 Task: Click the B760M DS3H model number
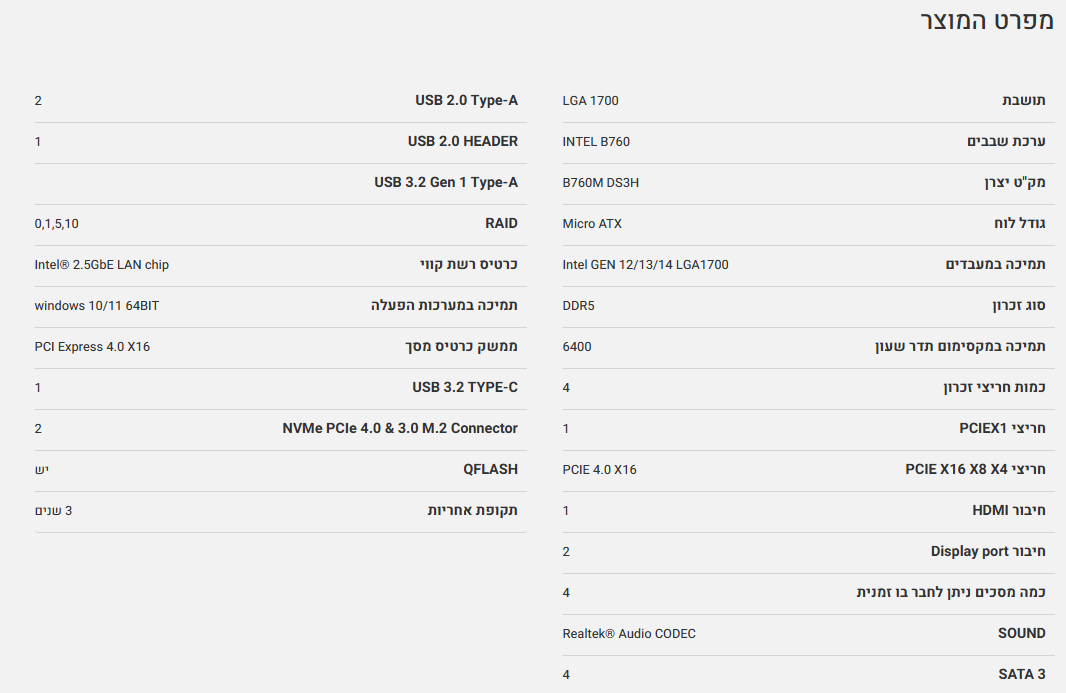(601, 183)
